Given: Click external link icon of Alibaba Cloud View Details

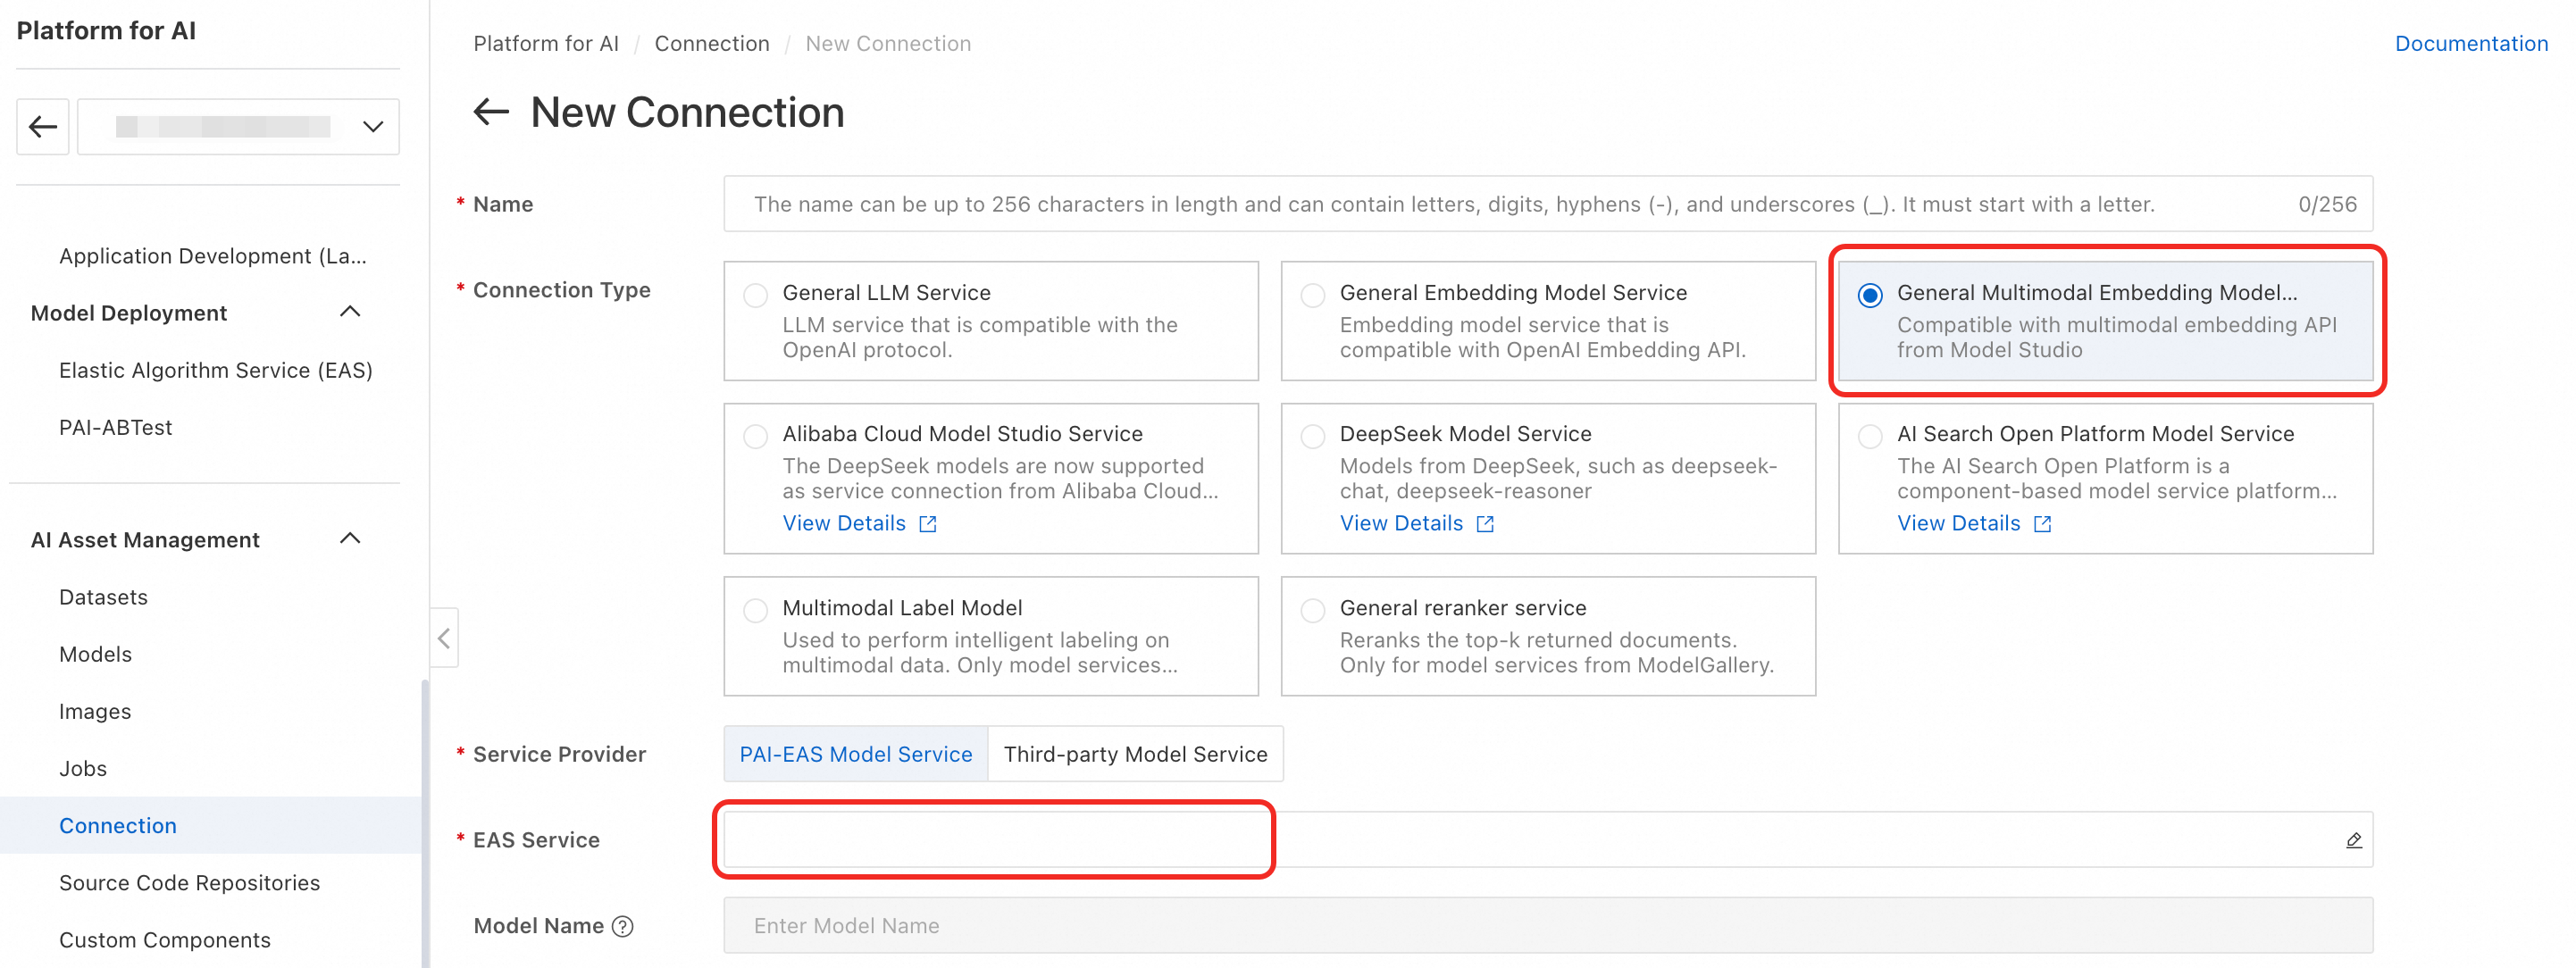Looking at the screenshot, I should pos(928,524).
